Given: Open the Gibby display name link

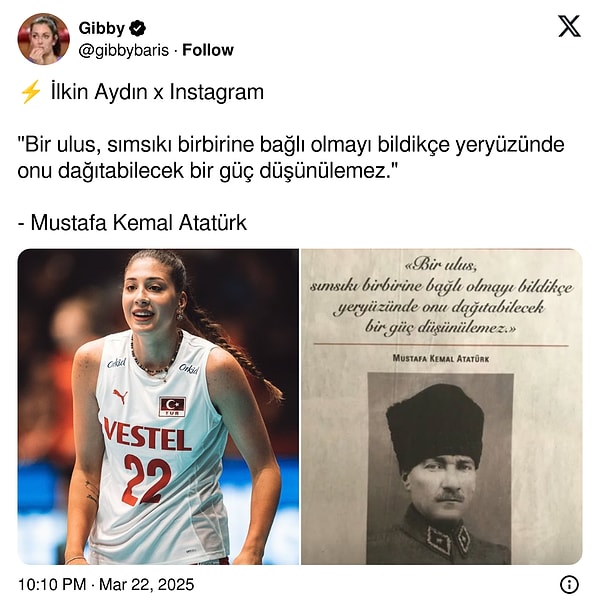Looking at the screenshot, I should click(x=101, y=28).
